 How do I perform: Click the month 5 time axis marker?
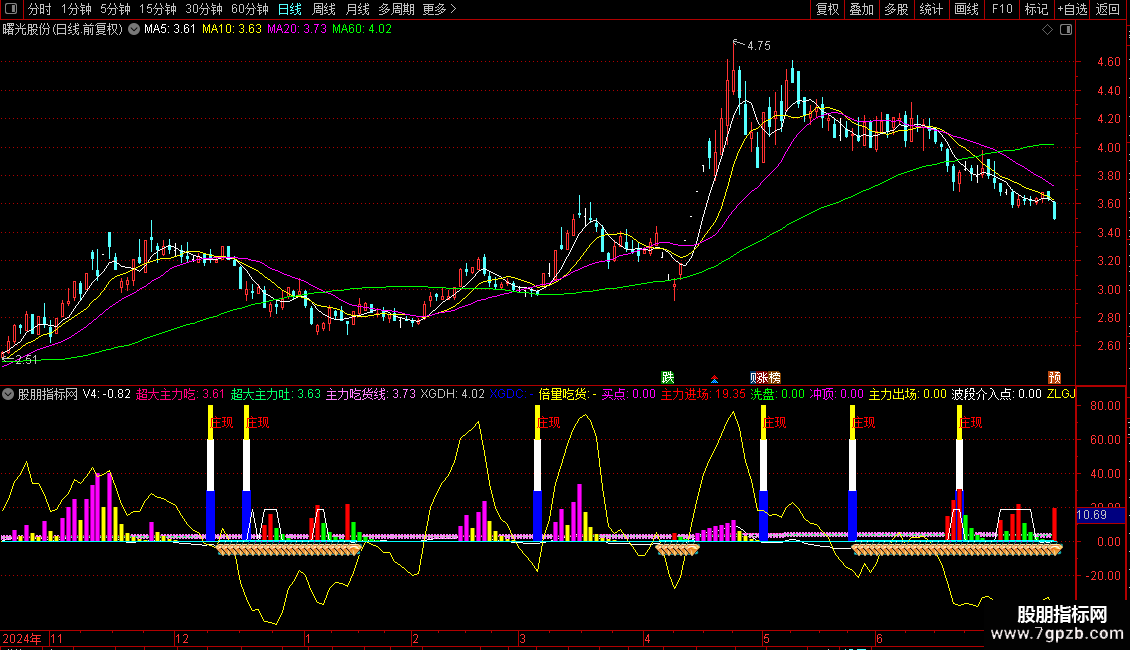coord(766,639)
